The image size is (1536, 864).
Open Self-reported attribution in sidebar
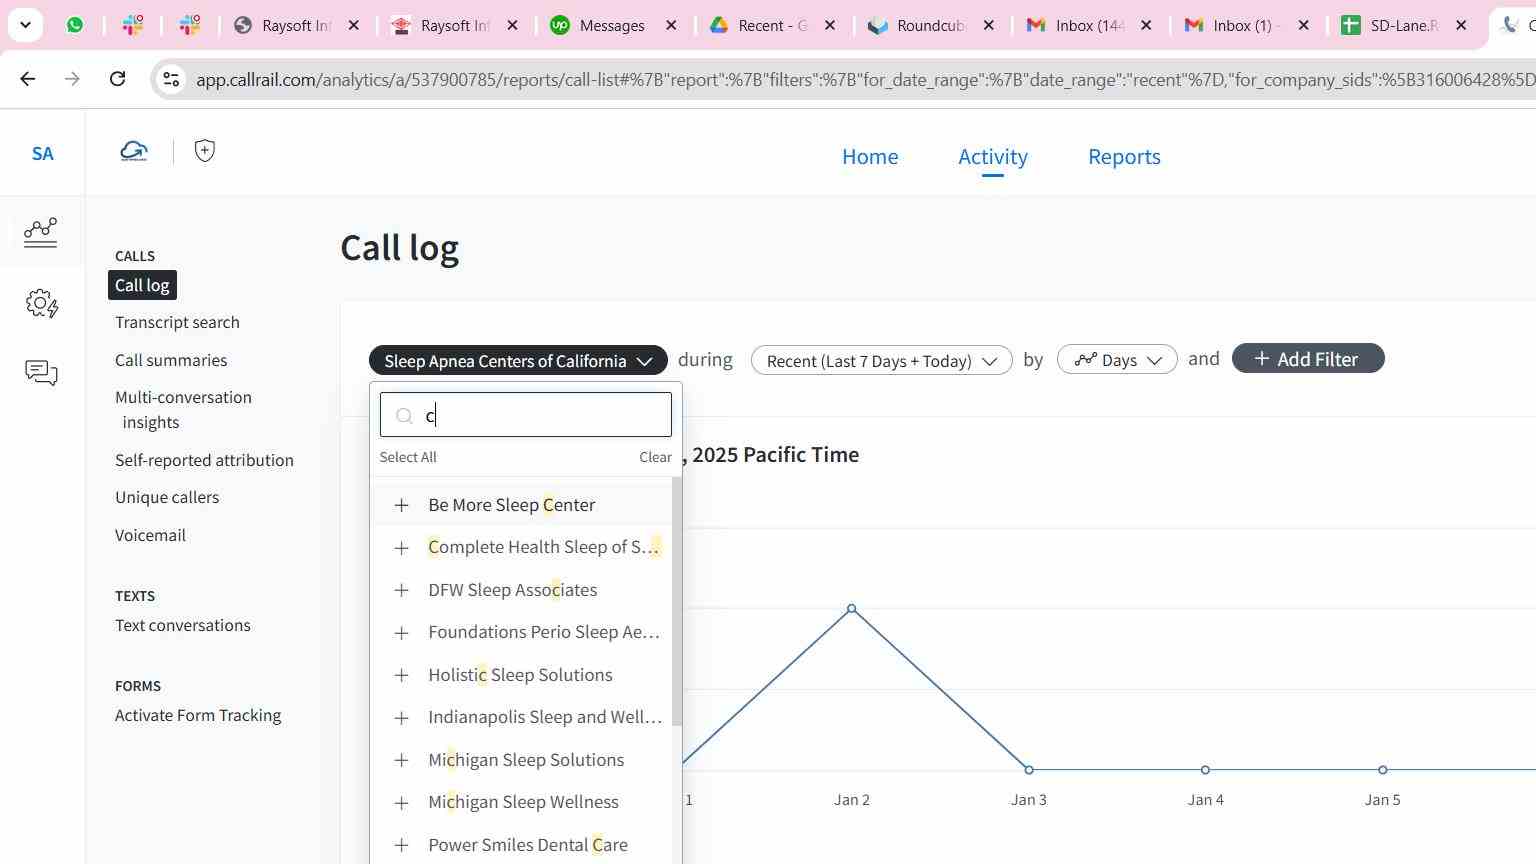(x=204, y=460)
